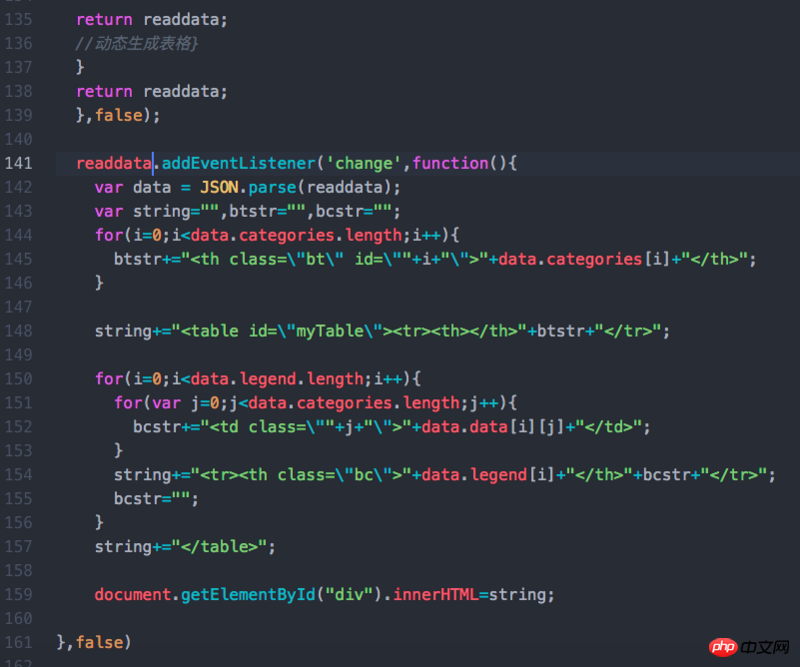Click 'false' keyword on line 139
The height and width of the screenshot is (667, 800).
click(x=118, y=115)
